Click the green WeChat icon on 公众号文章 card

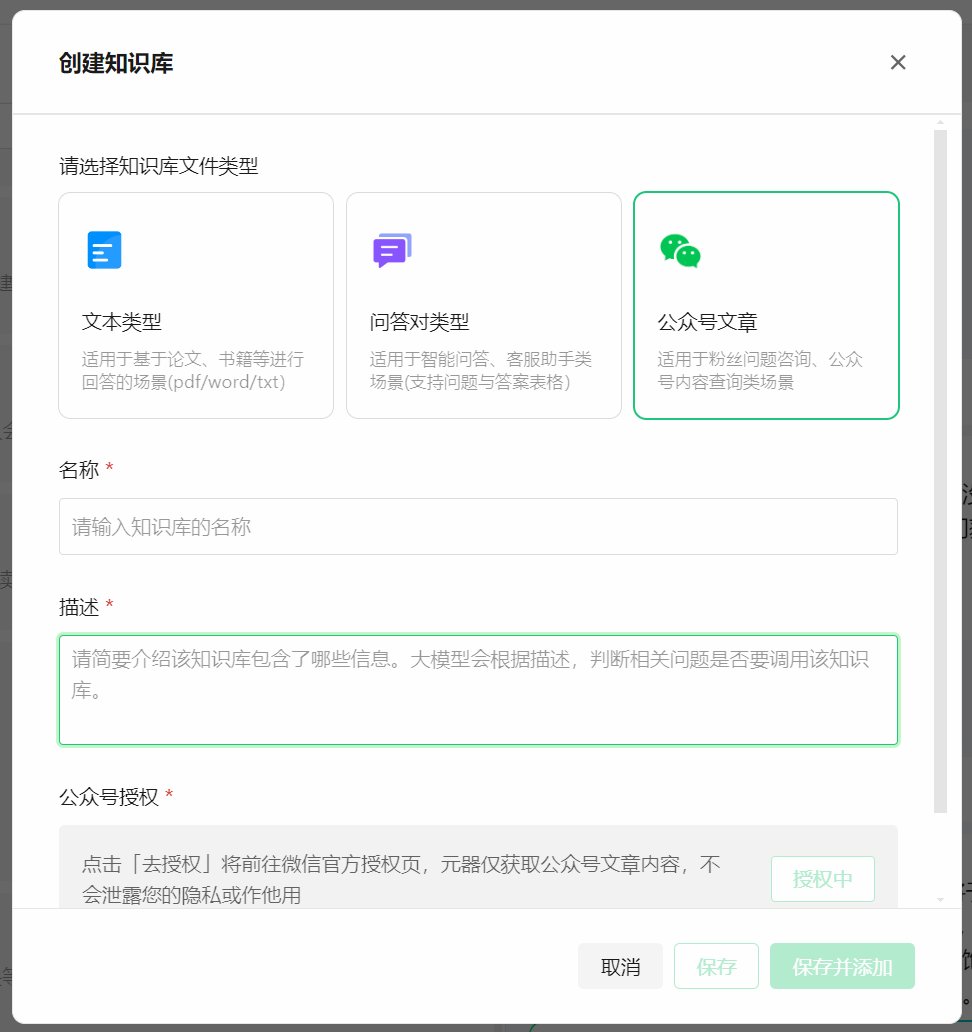pos(681,249)
